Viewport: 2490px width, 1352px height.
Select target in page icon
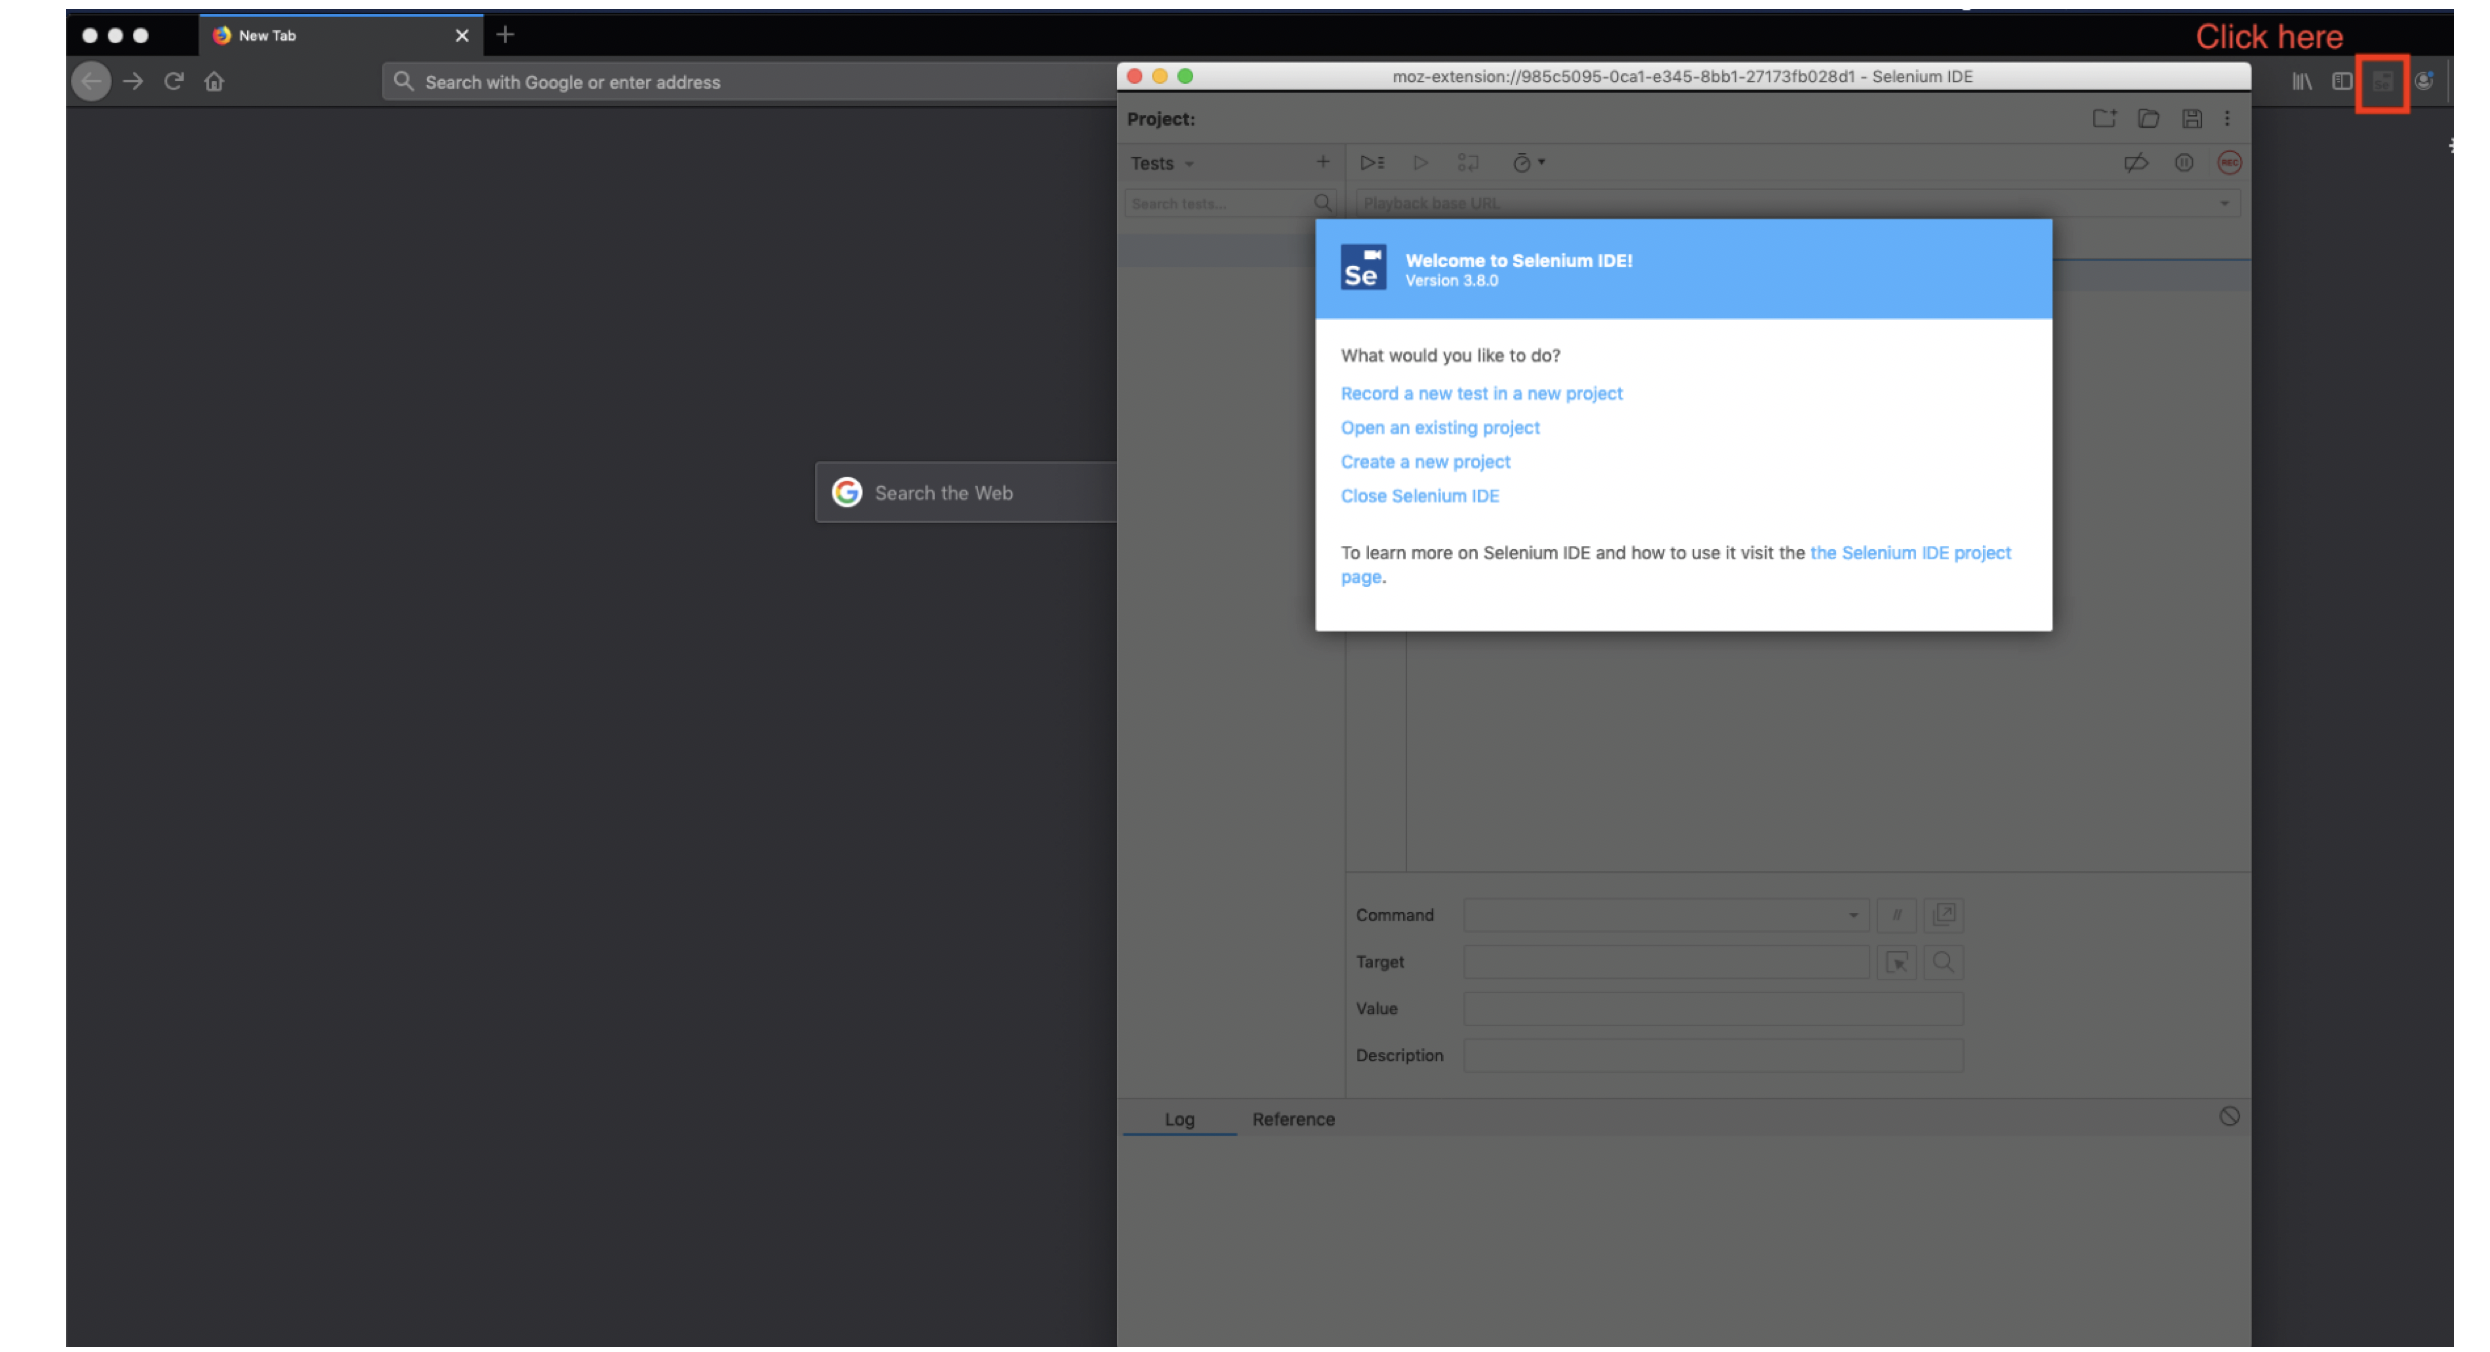[1897, 963]
